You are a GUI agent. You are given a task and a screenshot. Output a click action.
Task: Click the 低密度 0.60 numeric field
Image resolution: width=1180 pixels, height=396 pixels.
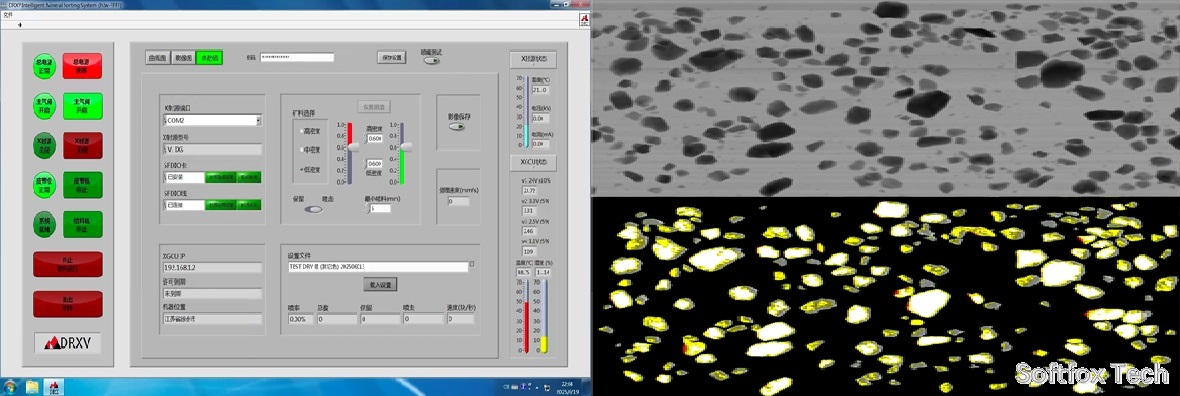(x=375, y=163)
